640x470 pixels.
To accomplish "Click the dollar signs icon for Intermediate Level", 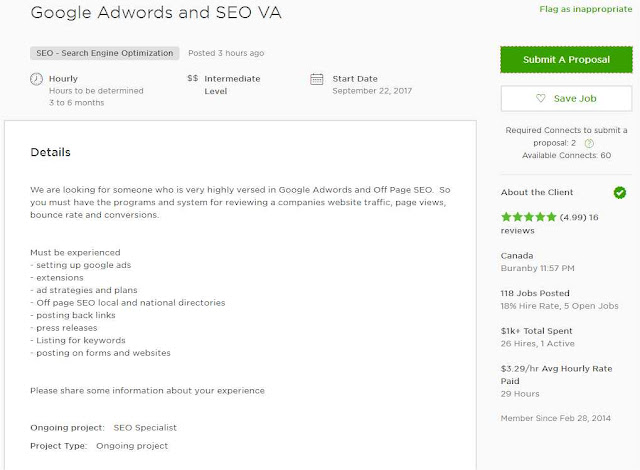I will [192, 77].
